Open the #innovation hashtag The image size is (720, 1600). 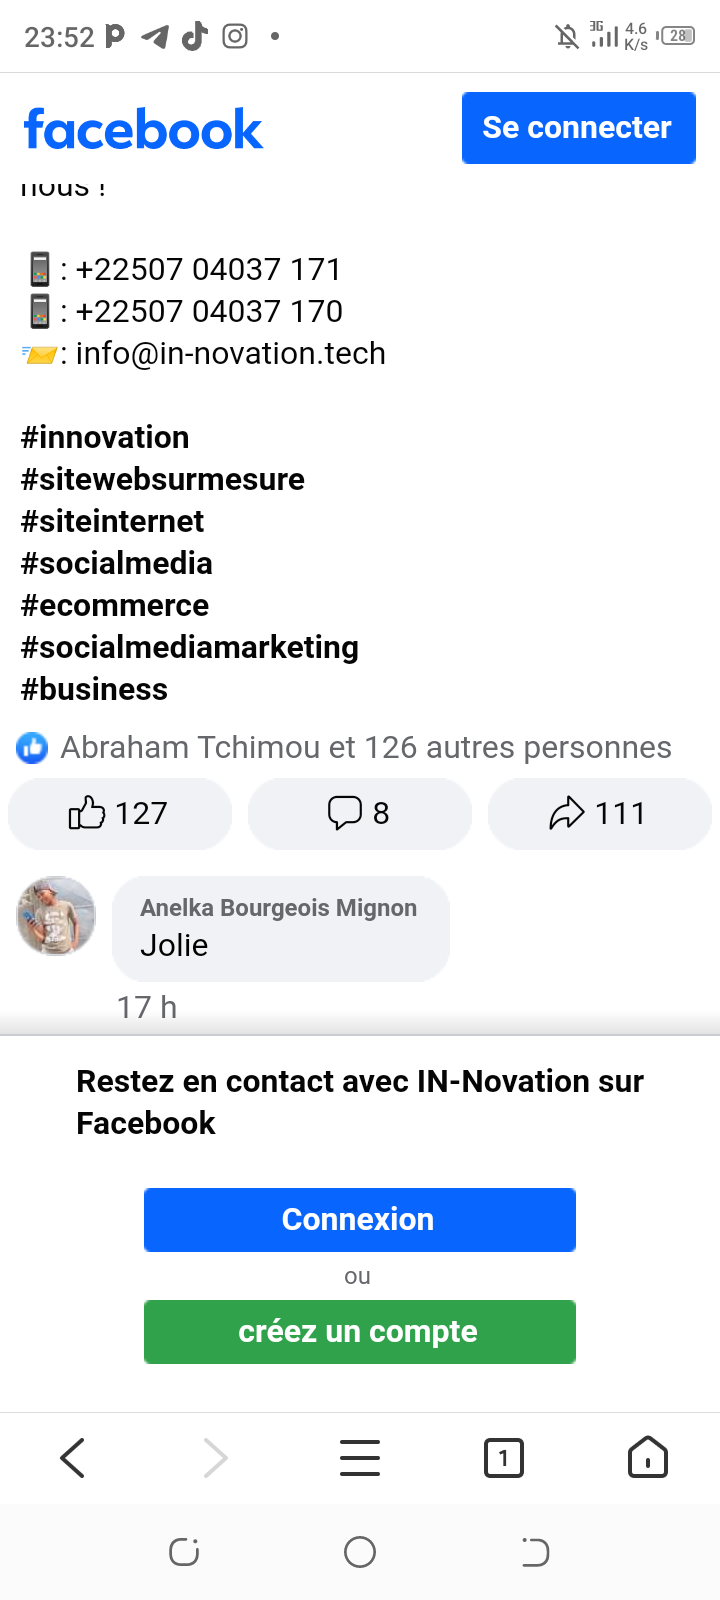[105, 438]
